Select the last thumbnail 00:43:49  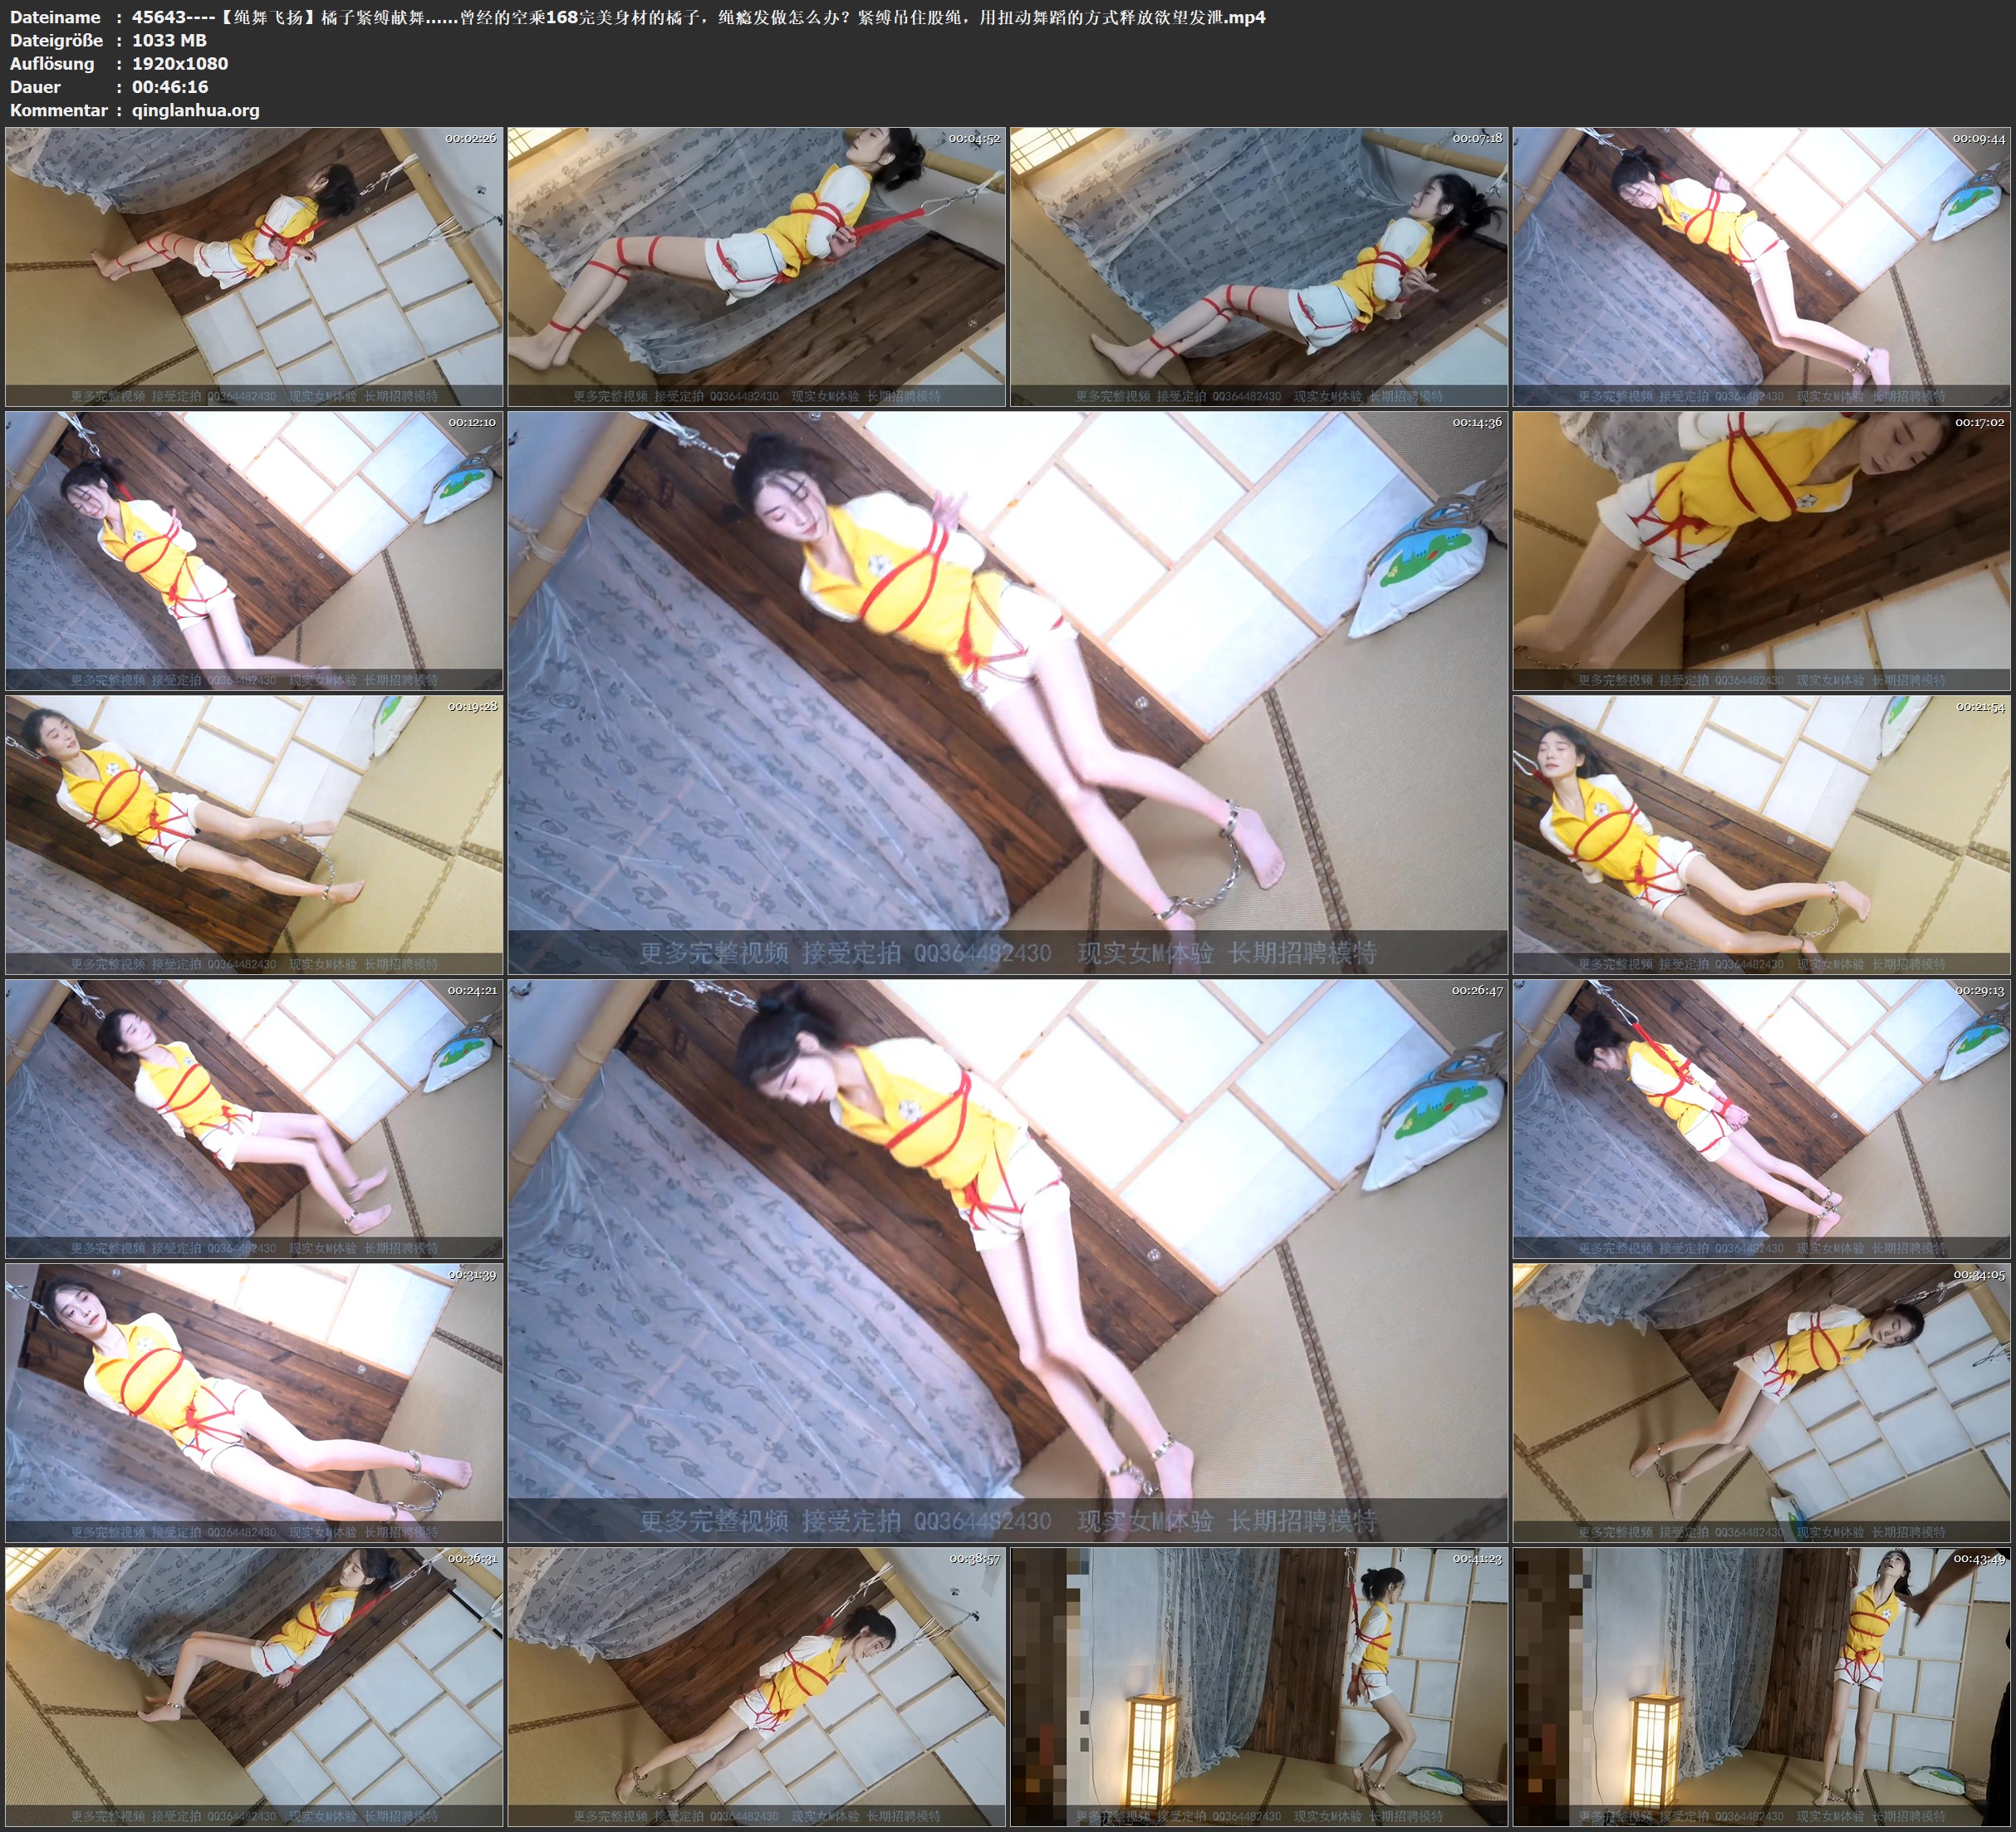[1761, 1686]
